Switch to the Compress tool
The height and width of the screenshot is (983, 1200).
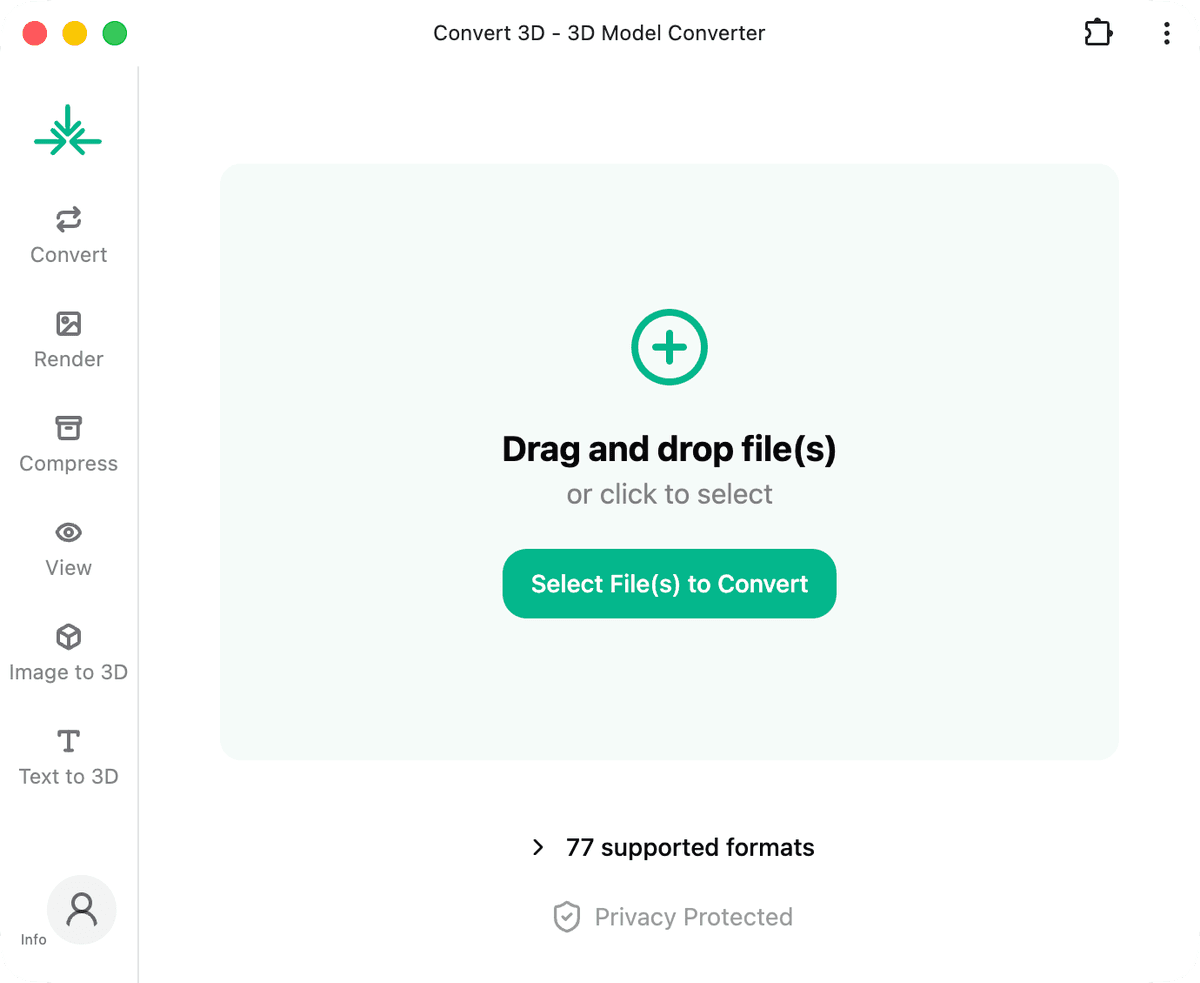pos(68,444)
